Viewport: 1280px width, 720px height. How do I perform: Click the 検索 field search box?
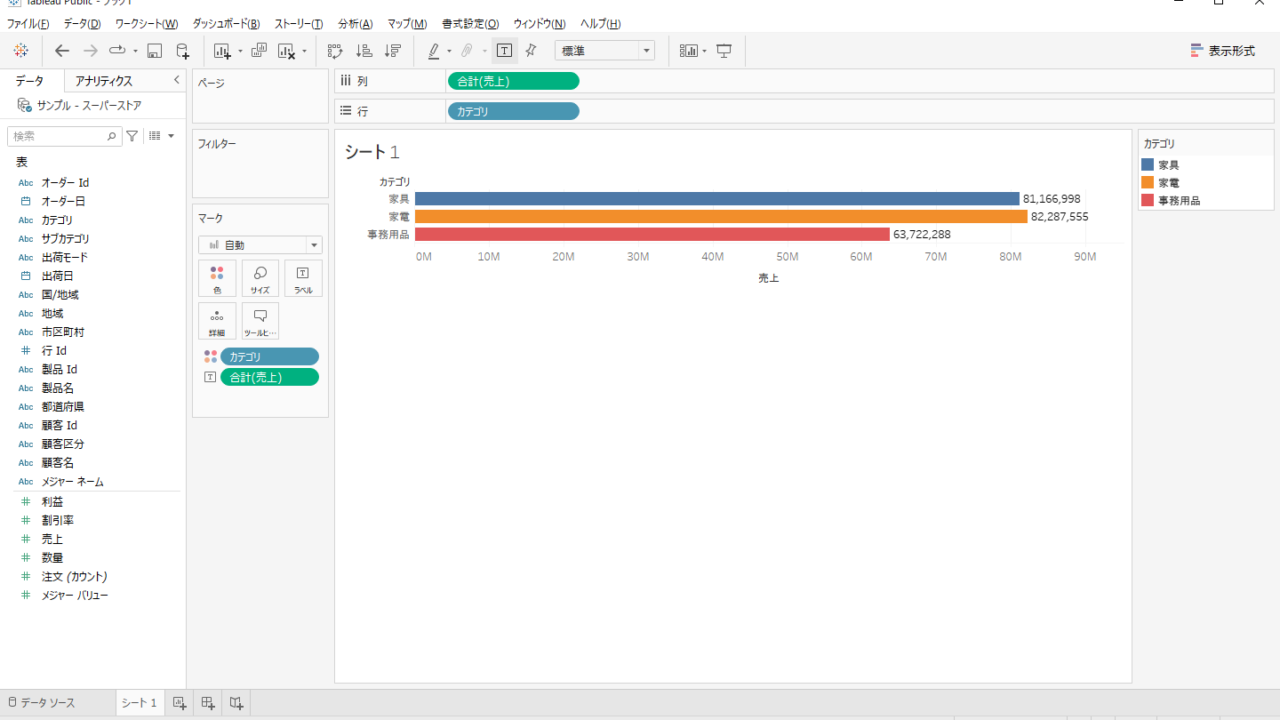(64, 136)
